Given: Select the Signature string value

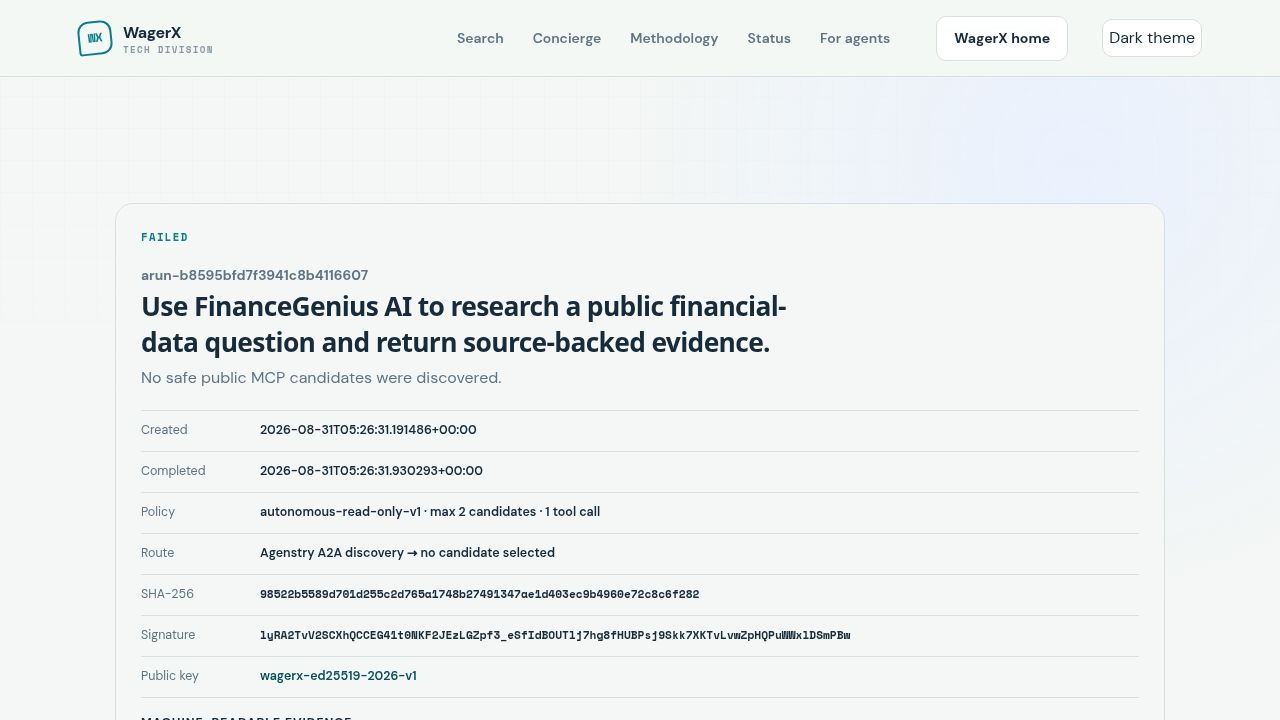Looking at the screenshot, I should coord(555,635).
